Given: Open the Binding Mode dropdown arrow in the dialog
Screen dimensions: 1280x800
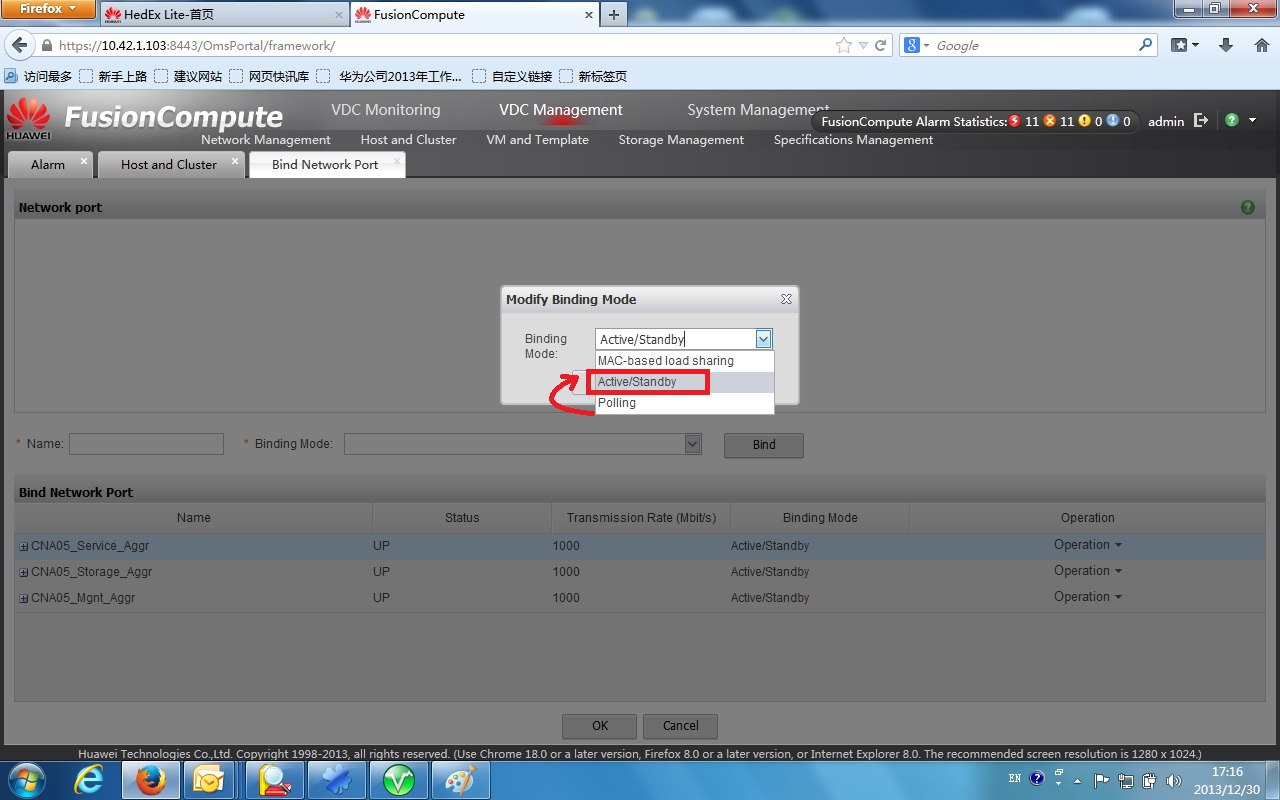Looking at the screenshot, I should pyautogui.click(x=763, y=339).
